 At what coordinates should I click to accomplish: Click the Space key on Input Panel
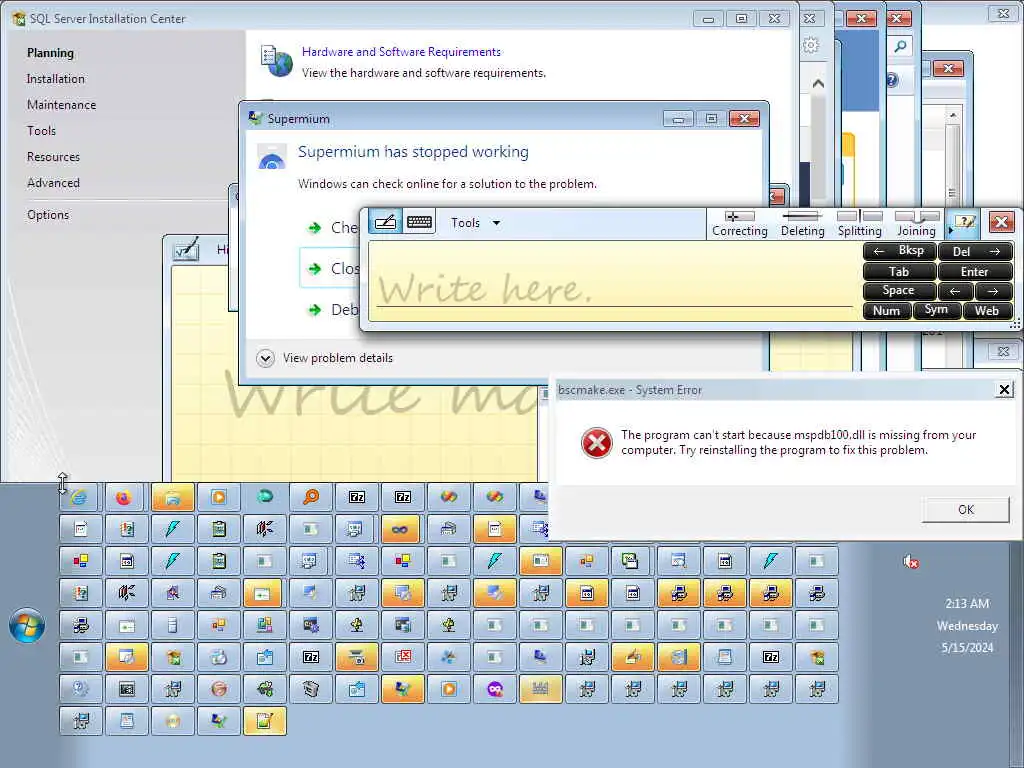click(x=900, y=291)
